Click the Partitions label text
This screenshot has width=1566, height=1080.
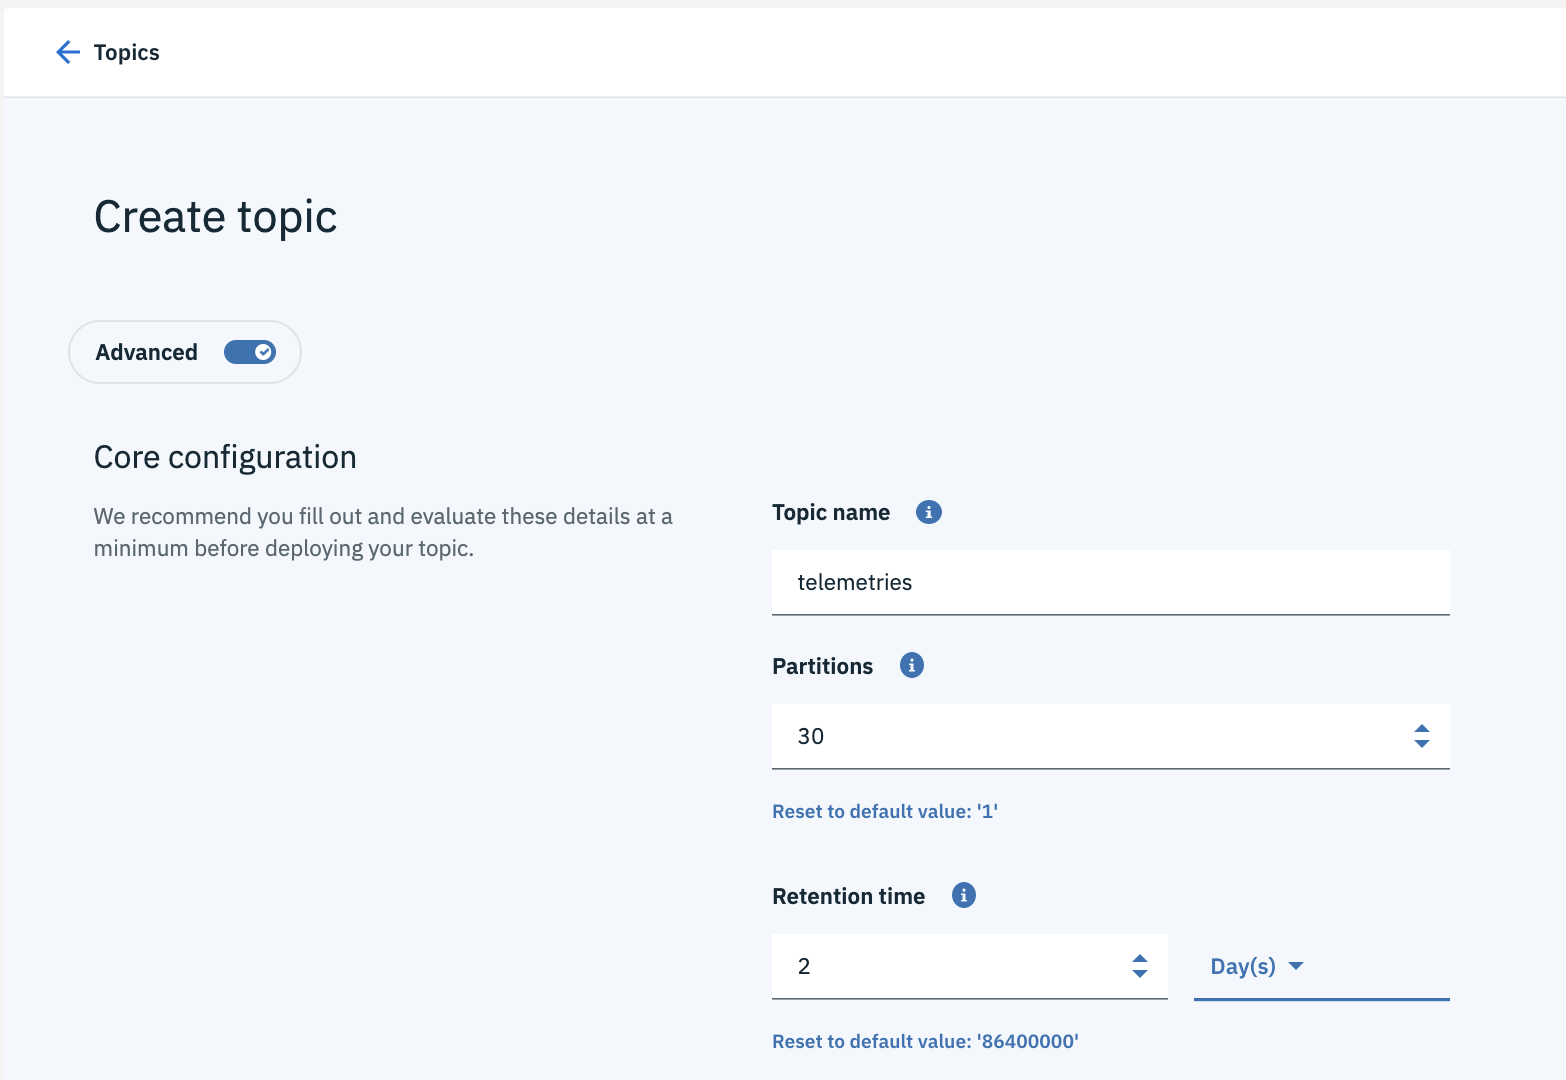click(x=822, y=666)
